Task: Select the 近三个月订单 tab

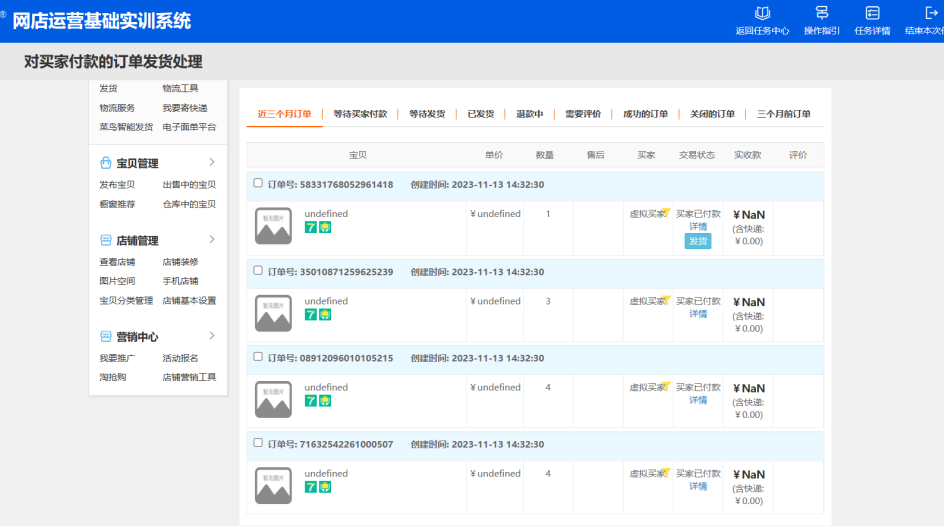Action: (x=285, y=114)
